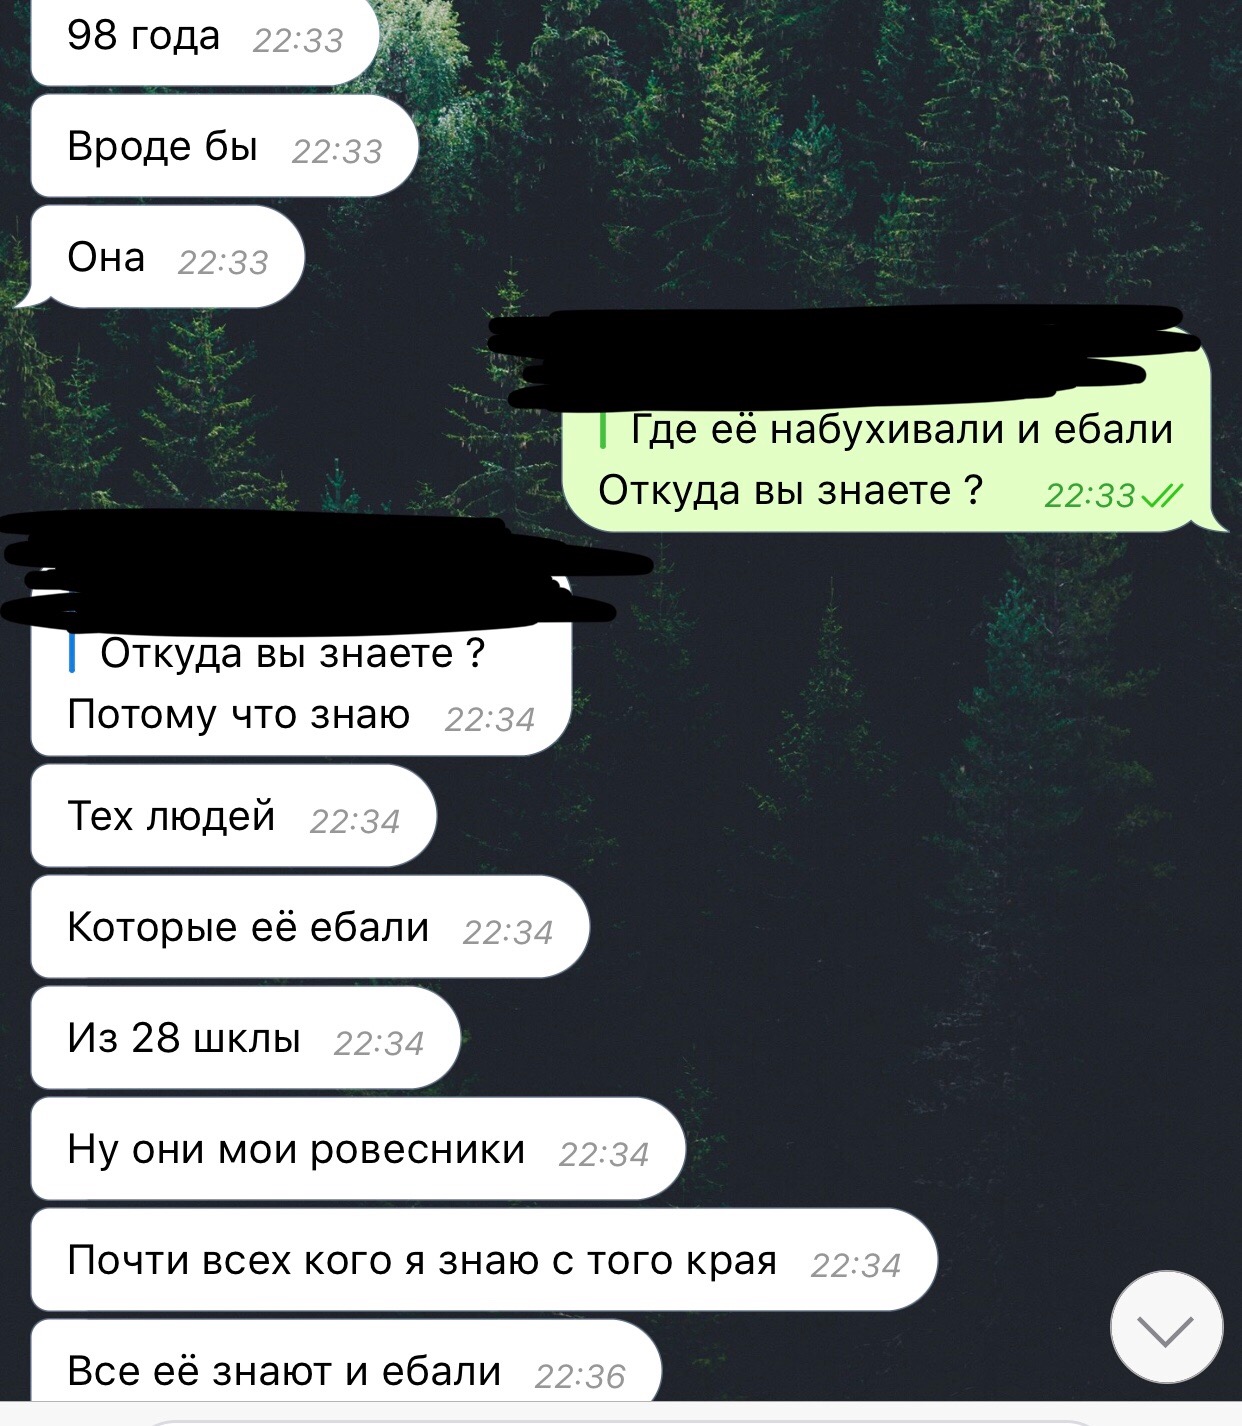Click the 22:36 timestamp on the last message
Image resolution: width=1242 pixels, height=1426 pixels.
point(579,1376)
